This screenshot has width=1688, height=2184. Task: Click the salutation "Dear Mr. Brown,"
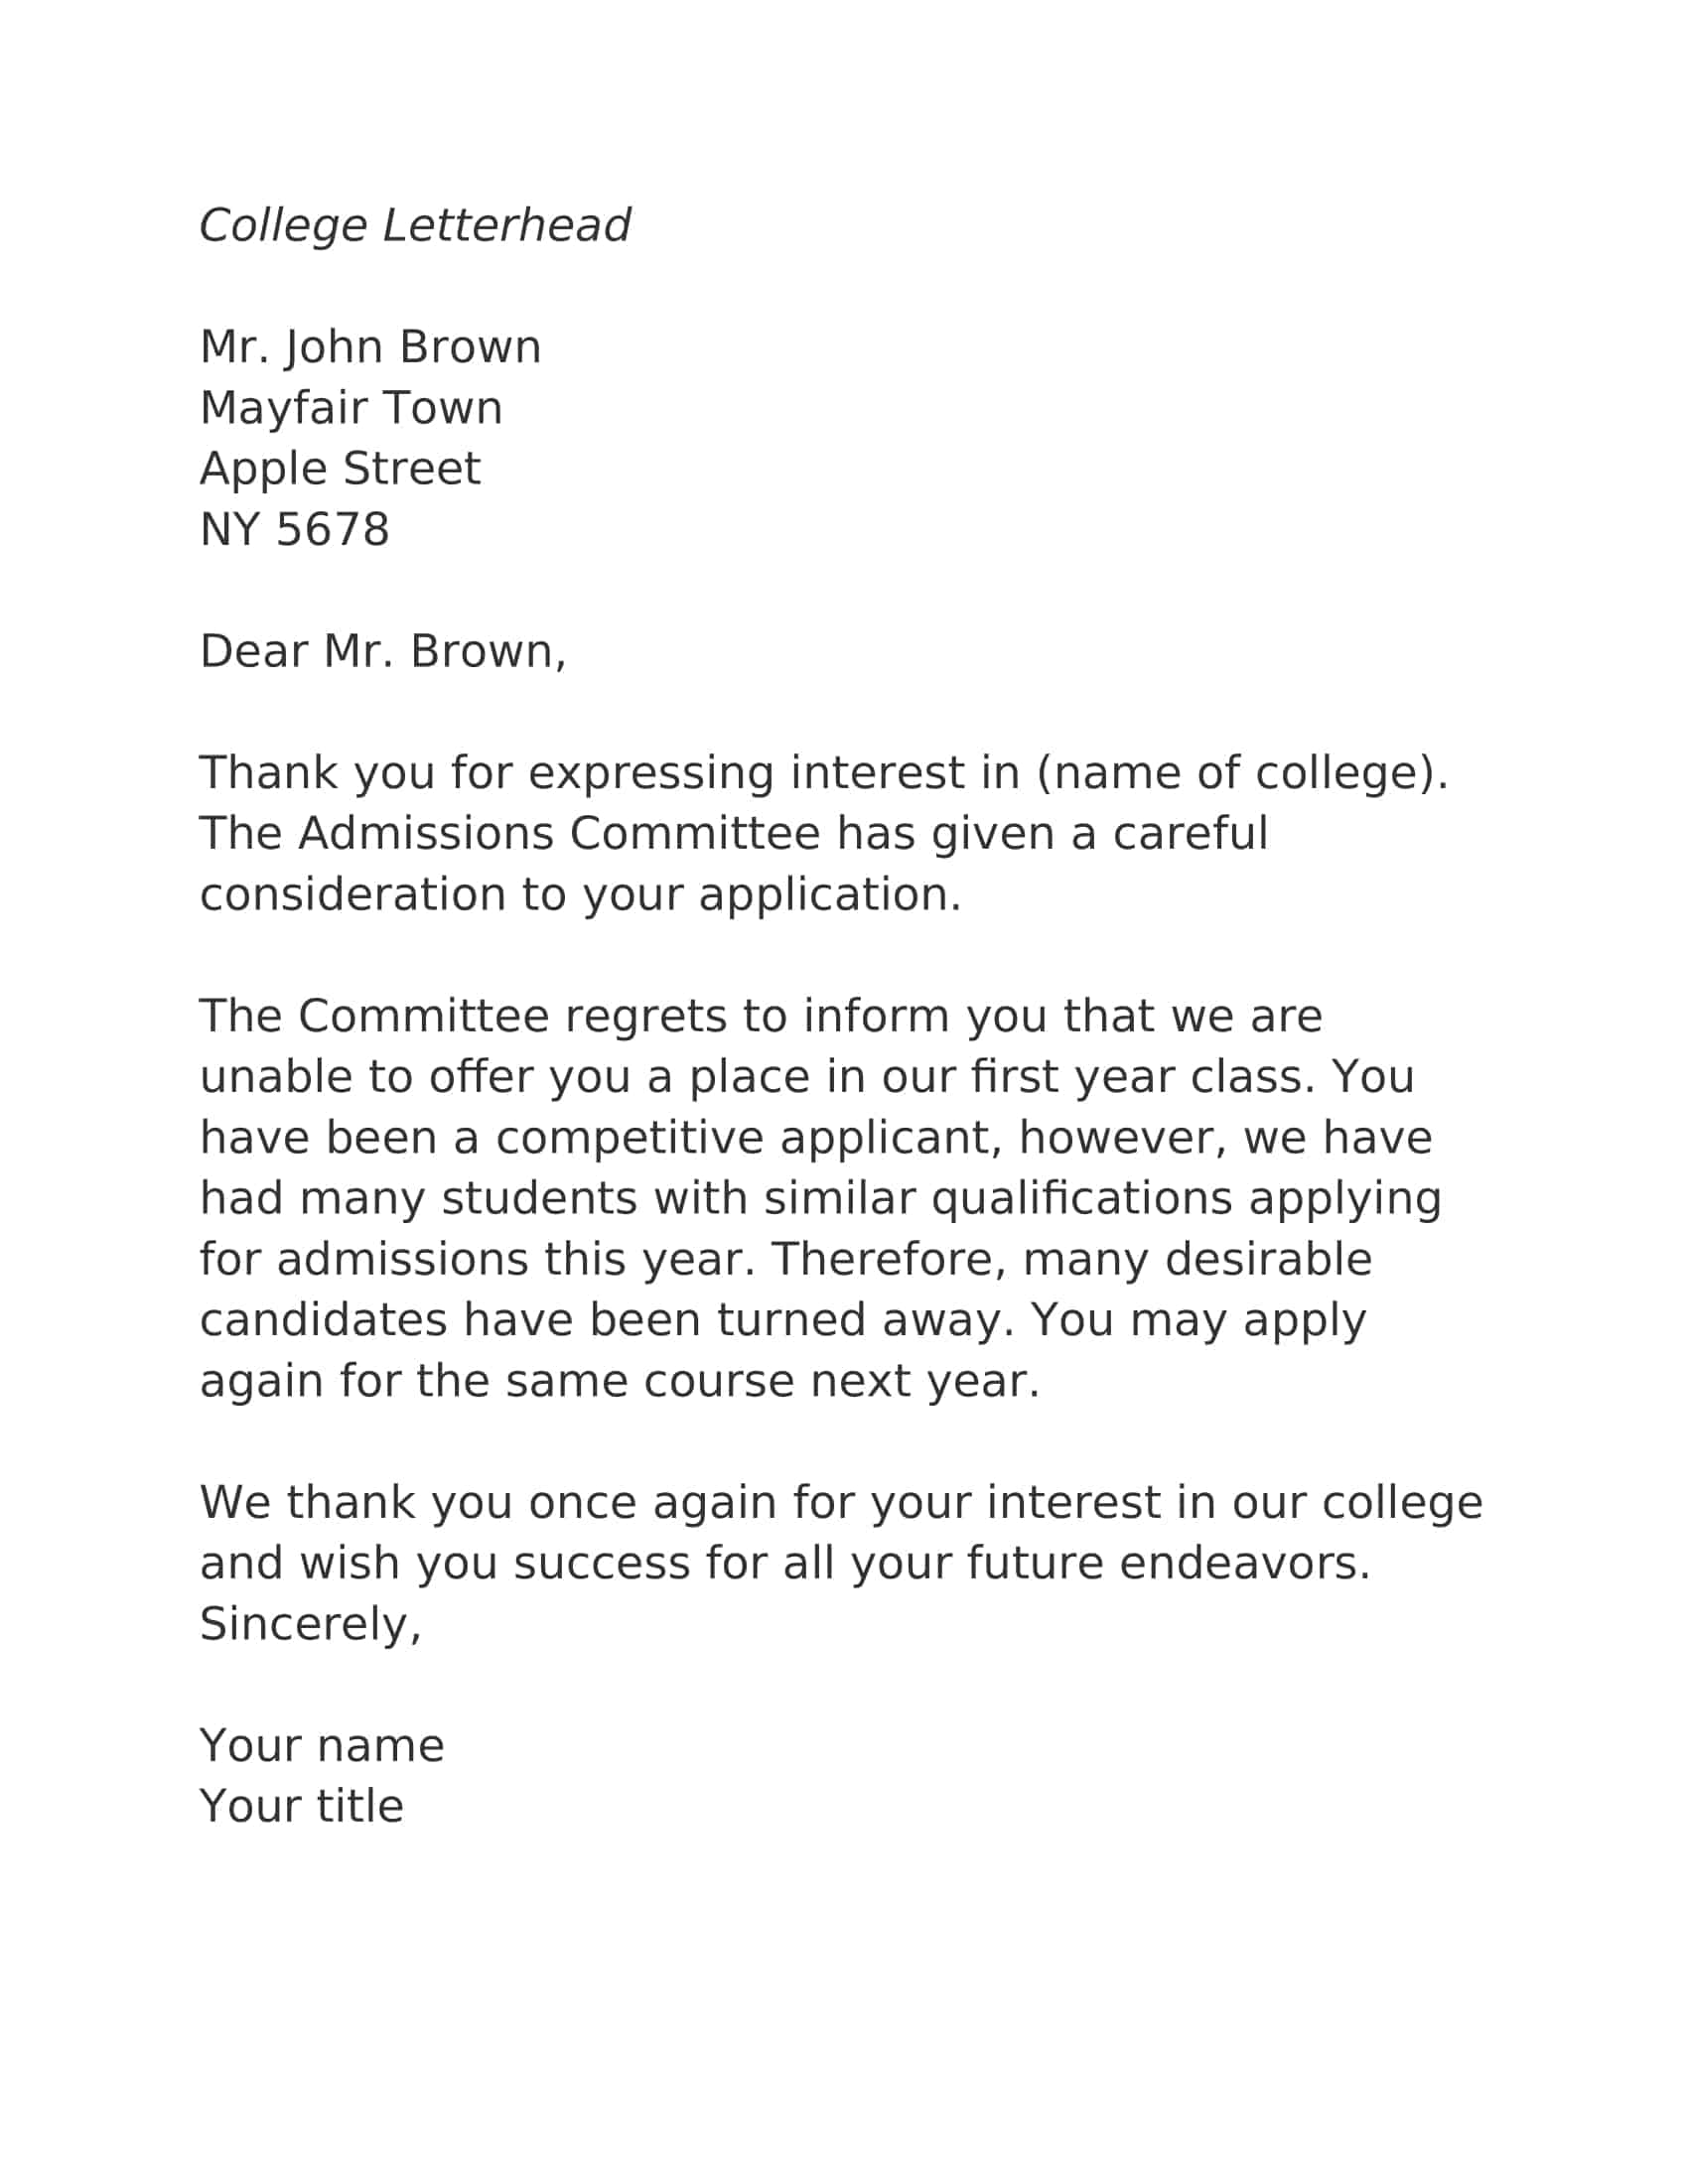[x=383, y=651]
